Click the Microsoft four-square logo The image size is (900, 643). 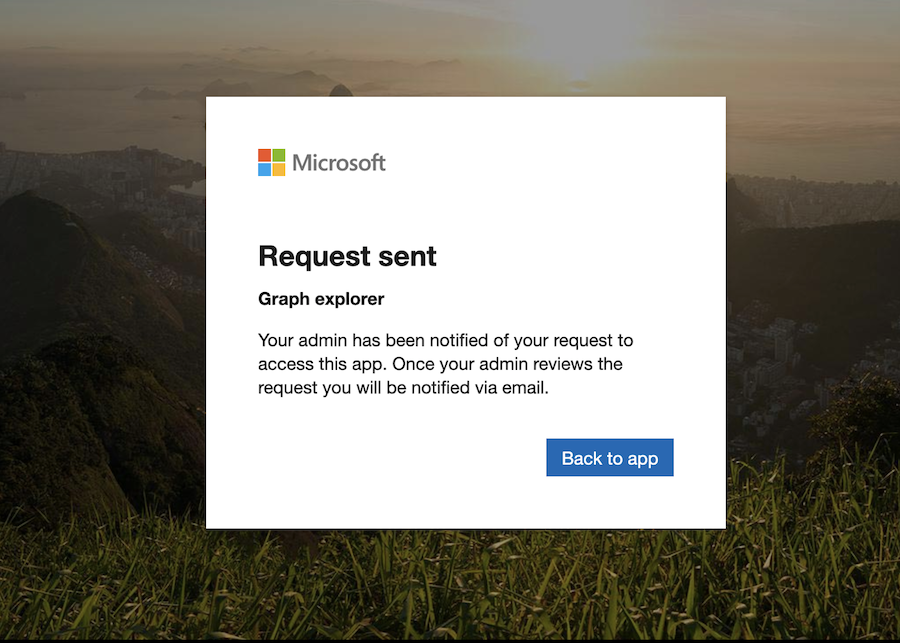pos(271,162)
